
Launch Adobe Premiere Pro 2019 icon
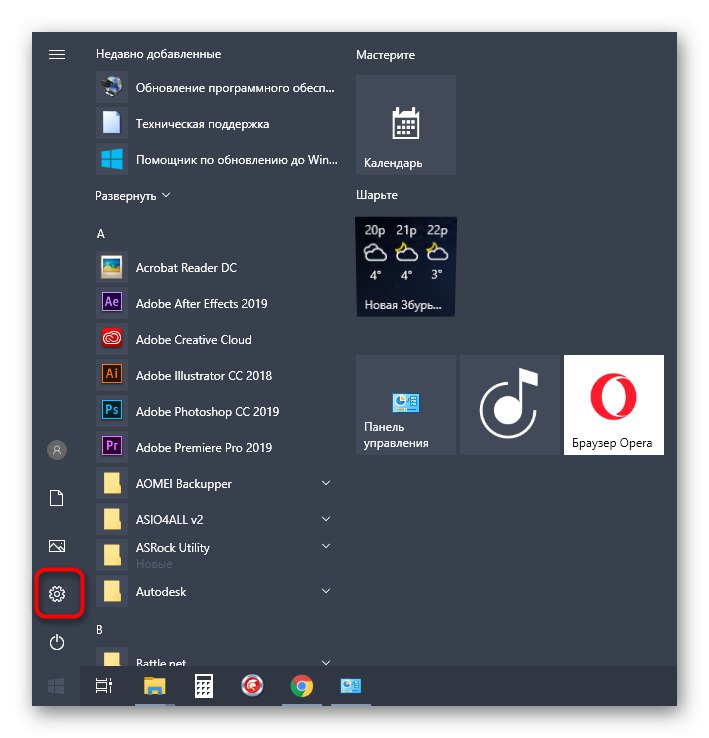(112, 447)
